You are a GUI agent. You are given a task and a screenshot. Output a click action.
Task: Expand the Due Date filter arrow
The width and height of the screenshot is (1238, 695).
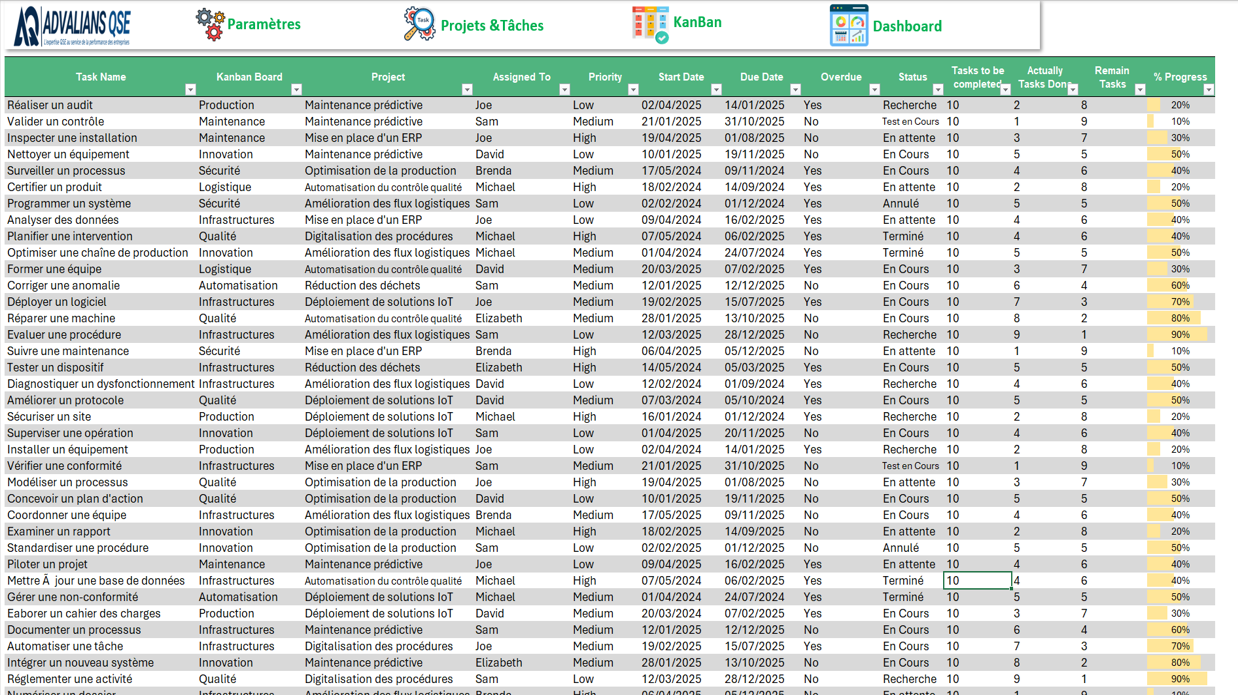coord(795,90)
